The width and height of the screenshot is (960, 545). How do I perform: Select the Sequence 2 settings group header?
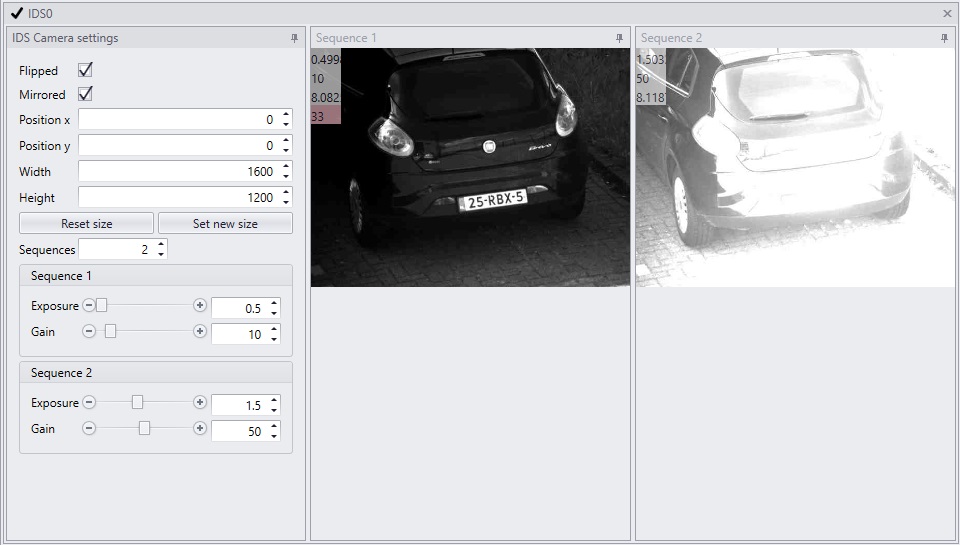[x=156, y=372]
